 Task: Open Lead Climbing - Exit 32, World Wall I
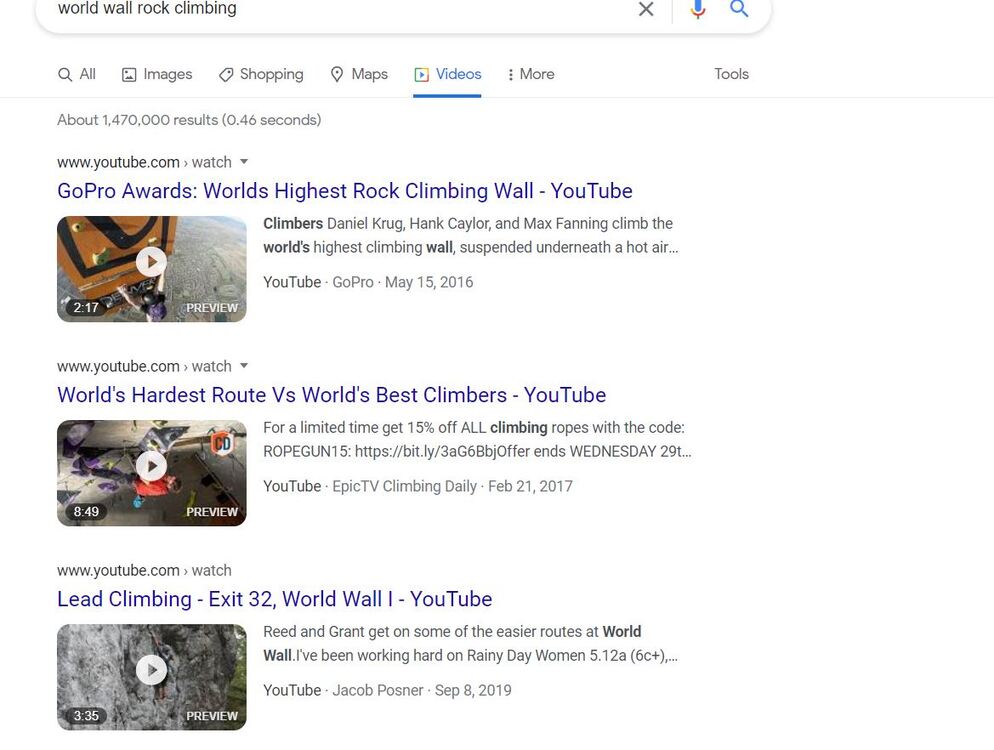coord(274,599)
